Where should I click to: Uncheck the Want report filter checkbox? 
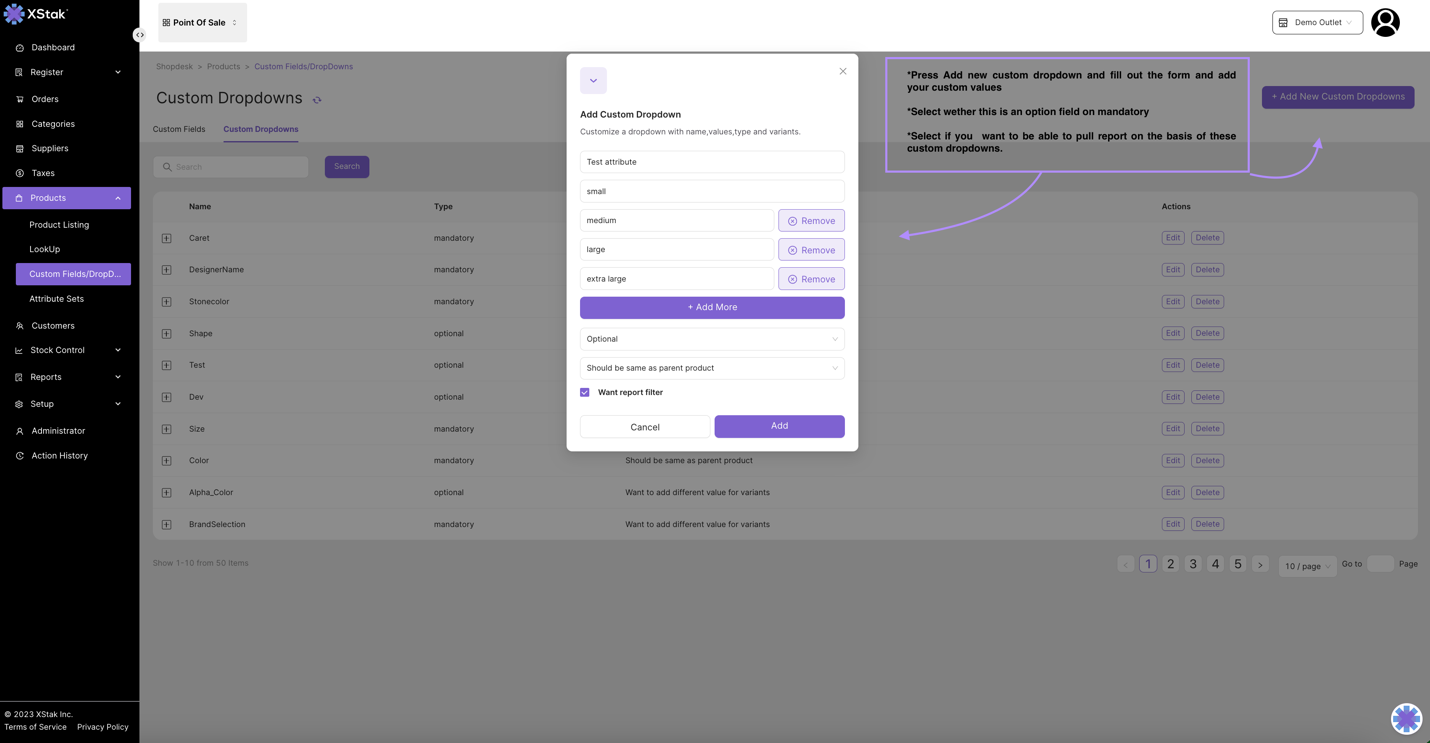(585, 393)
